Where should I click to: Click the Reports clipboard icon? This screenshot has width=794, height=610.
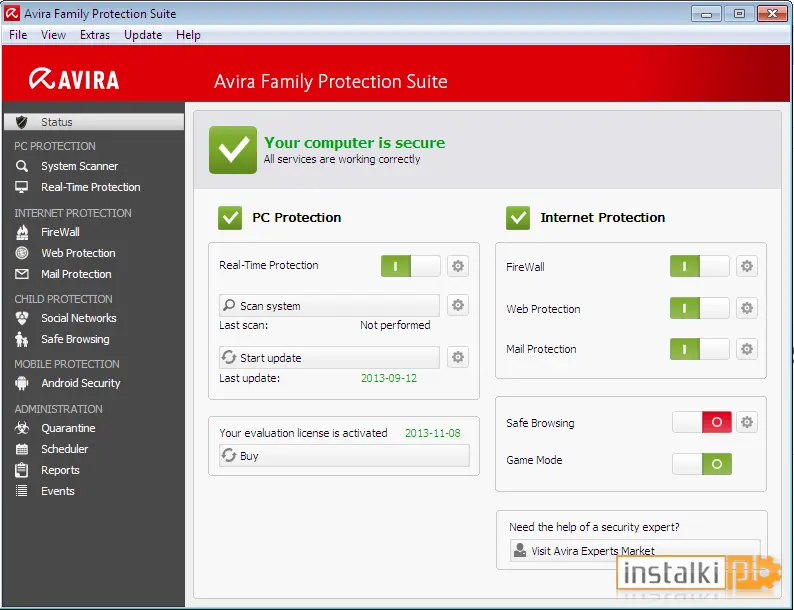tap(22, 470)
